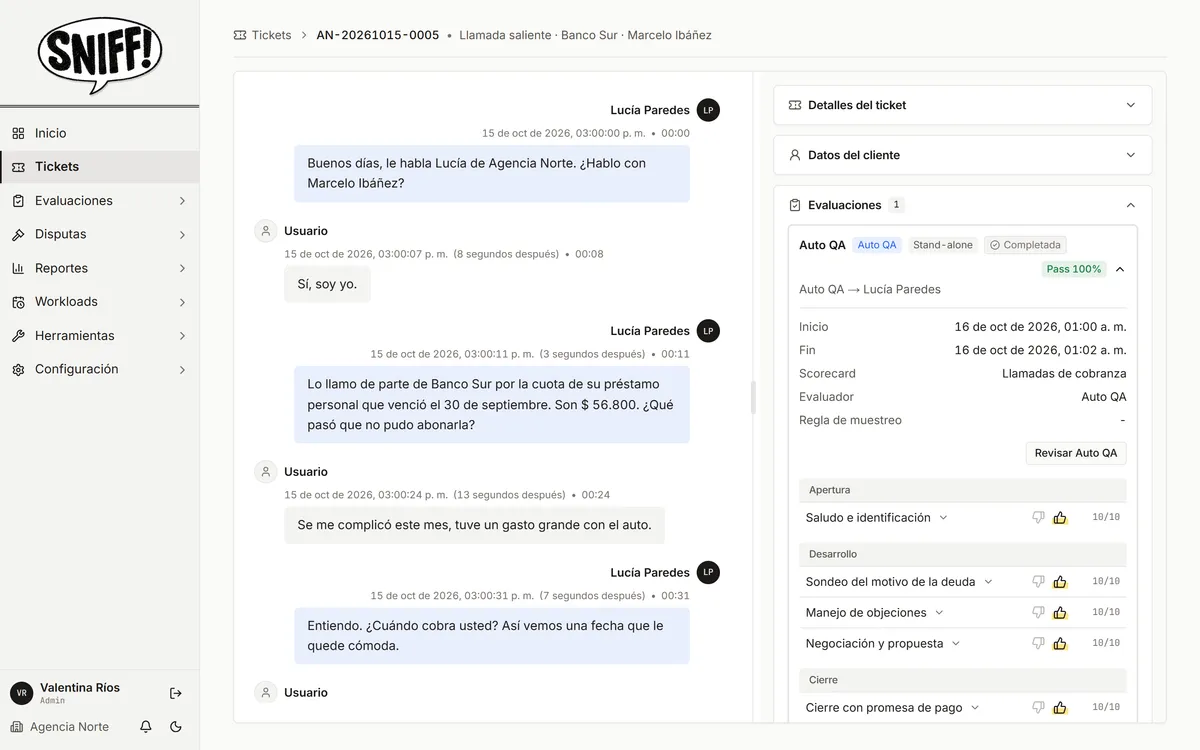Thumbs down Negociación y propuesta
1200x750 pixels.
pyautogui.click(x=1038, y=644)
